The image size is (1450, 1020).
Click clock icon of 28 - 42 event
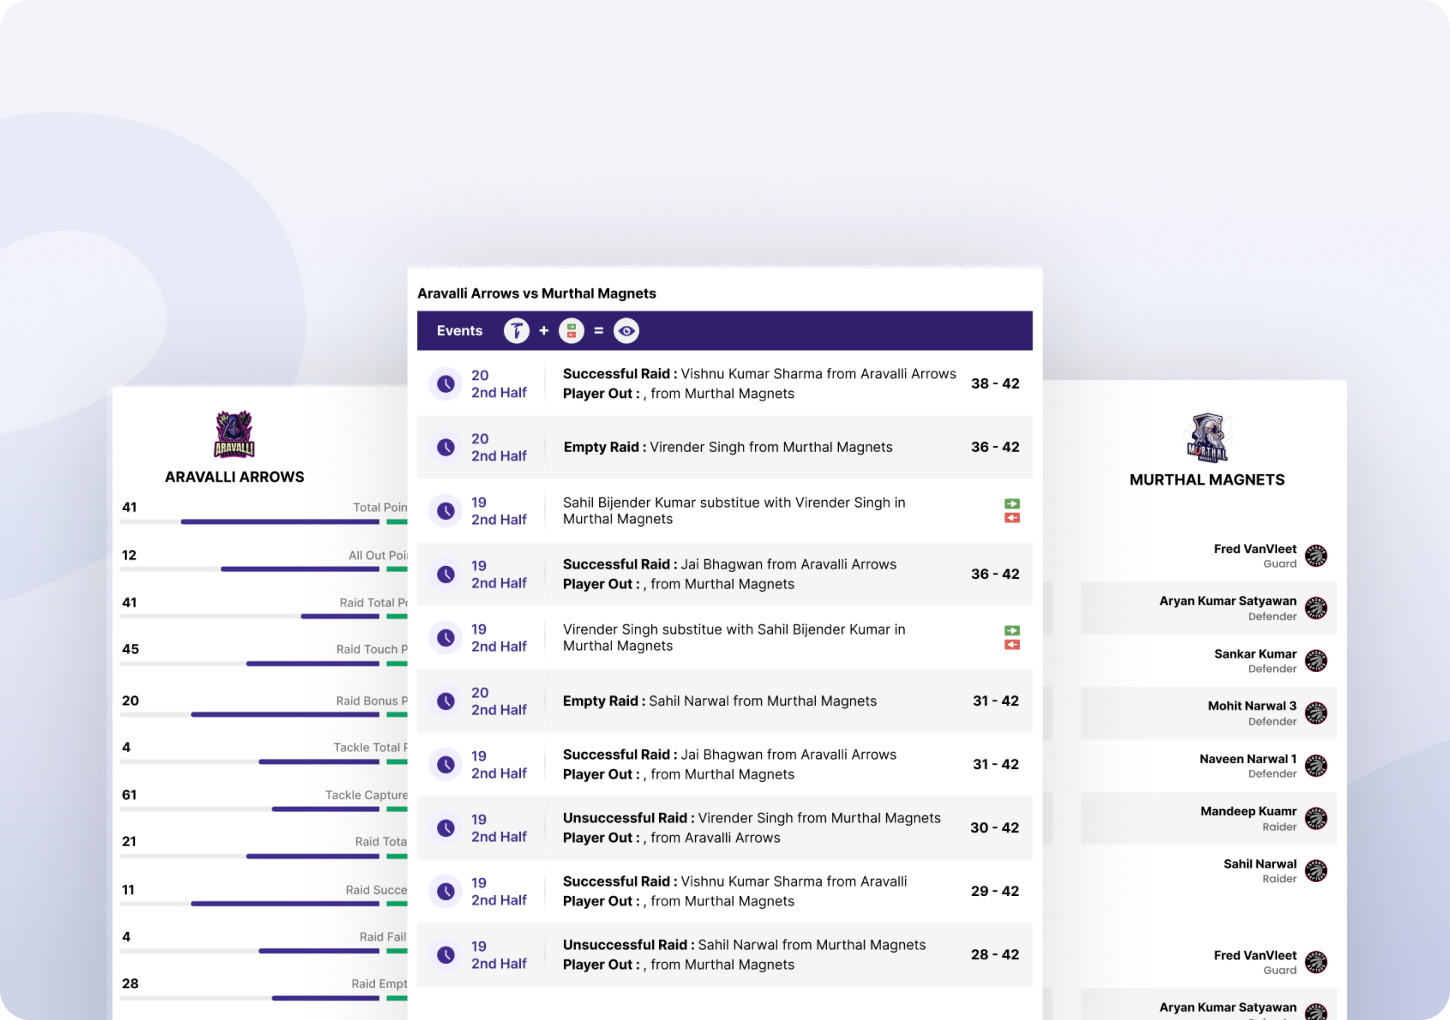(446, 955)
